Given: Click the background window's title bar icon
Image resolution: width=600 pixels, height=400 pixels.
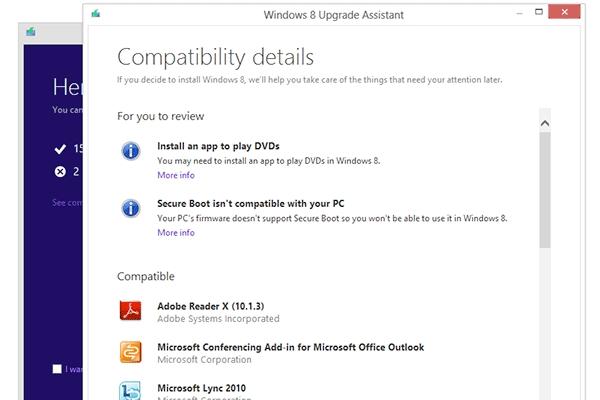Looking at the screenshot, I should 31,31.
